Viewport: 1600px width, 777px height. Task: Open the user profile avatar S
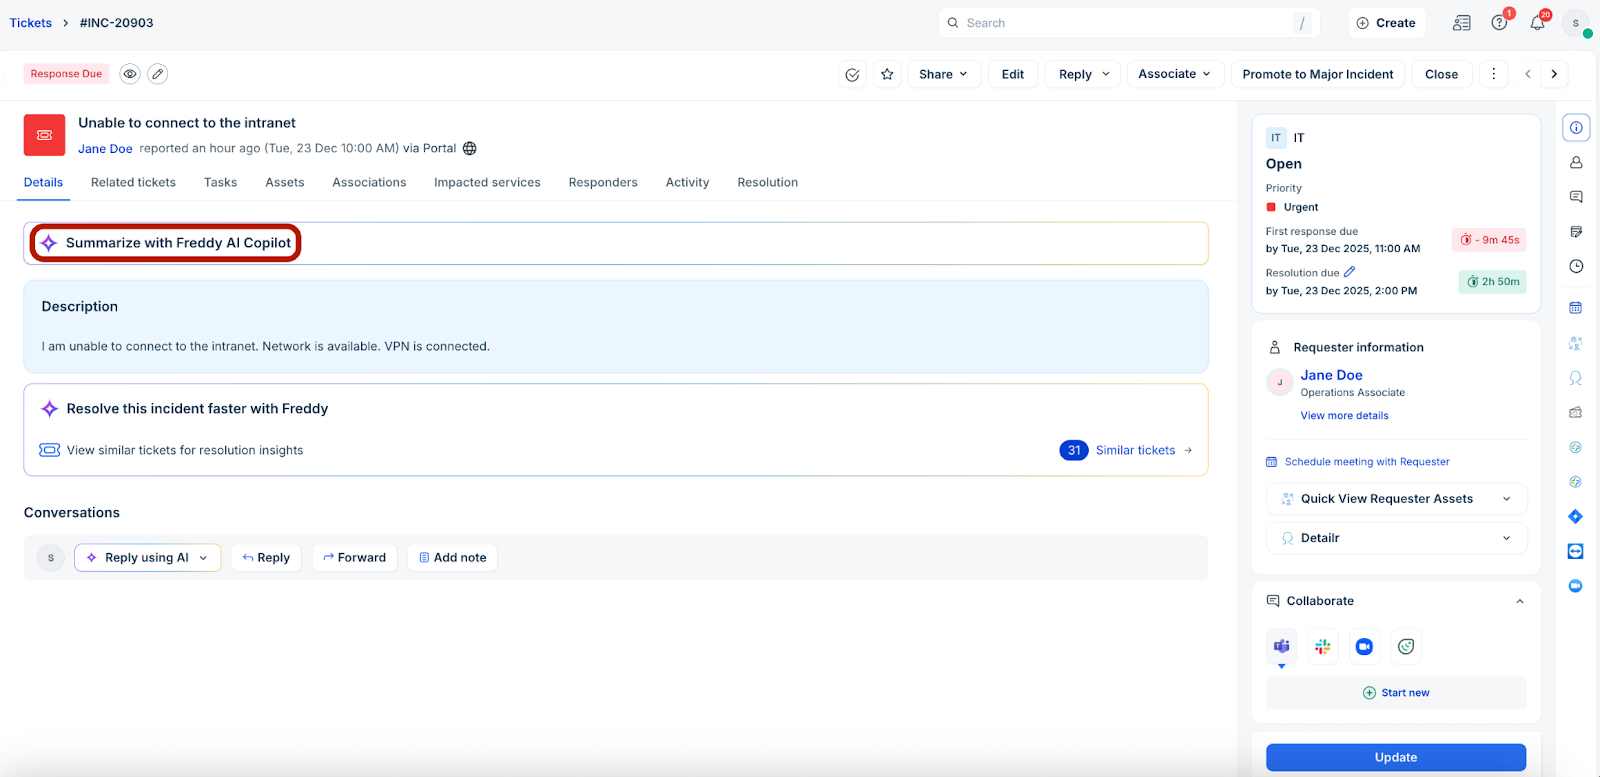1576,23
